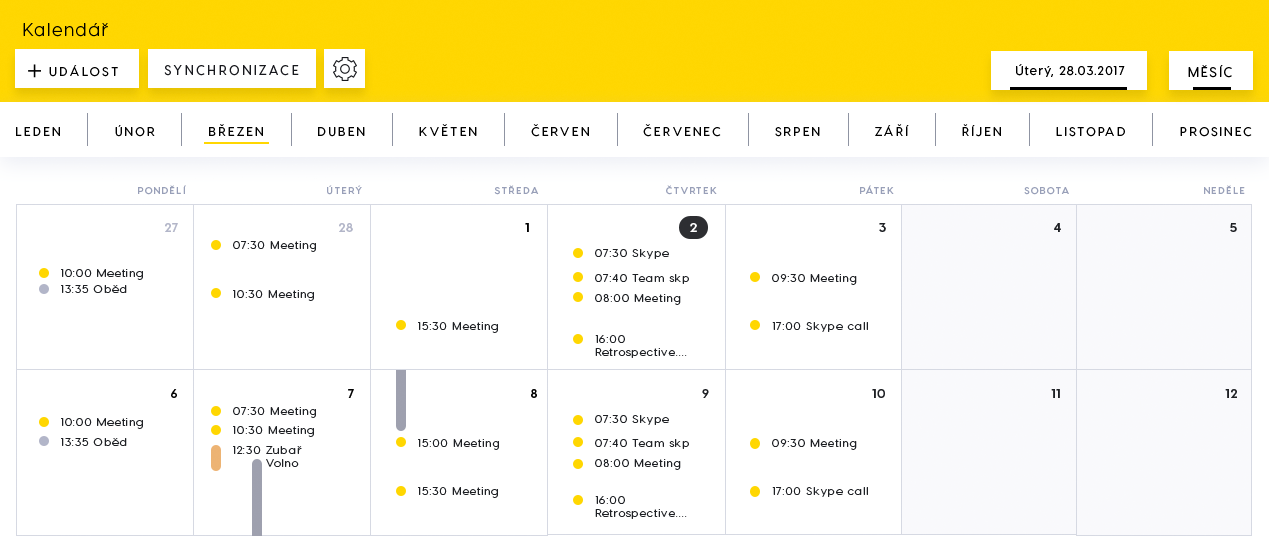
Task: Open the date picker showing Úterý, 28.03.2017
Action: 1069,71
